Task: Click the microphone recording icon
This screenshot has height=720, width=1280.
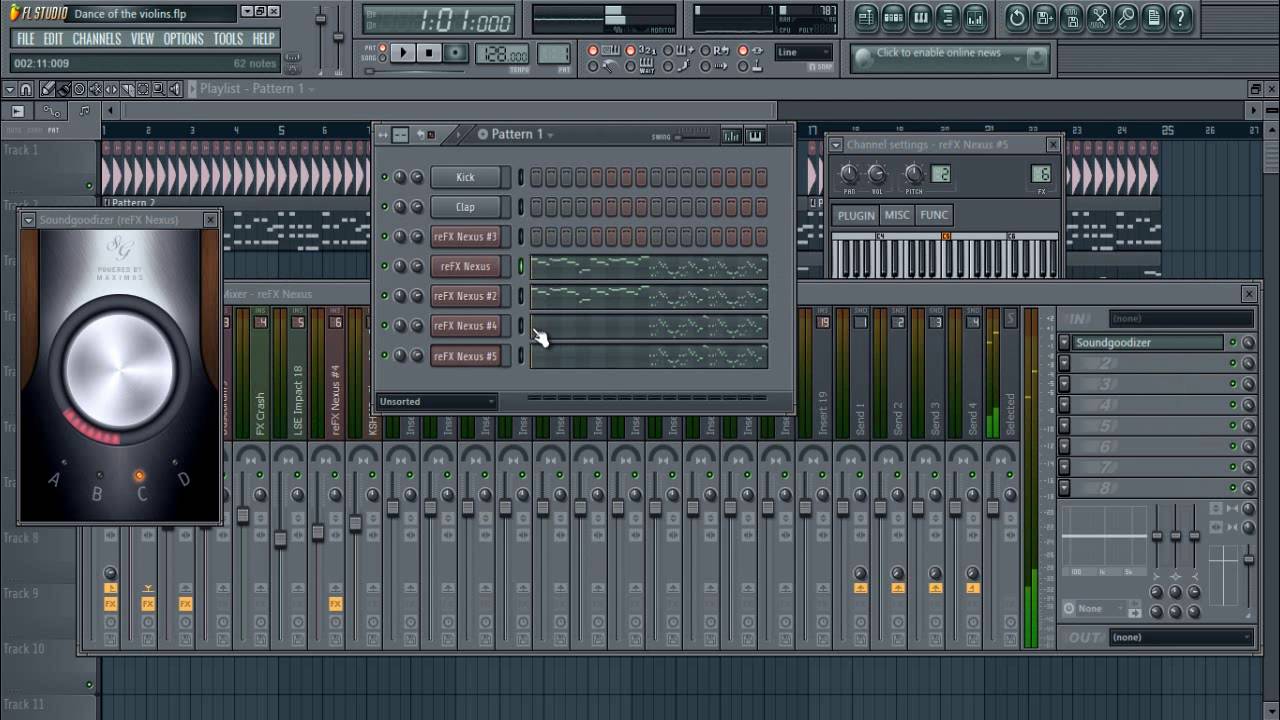Action: click(x=1126, y=17)
